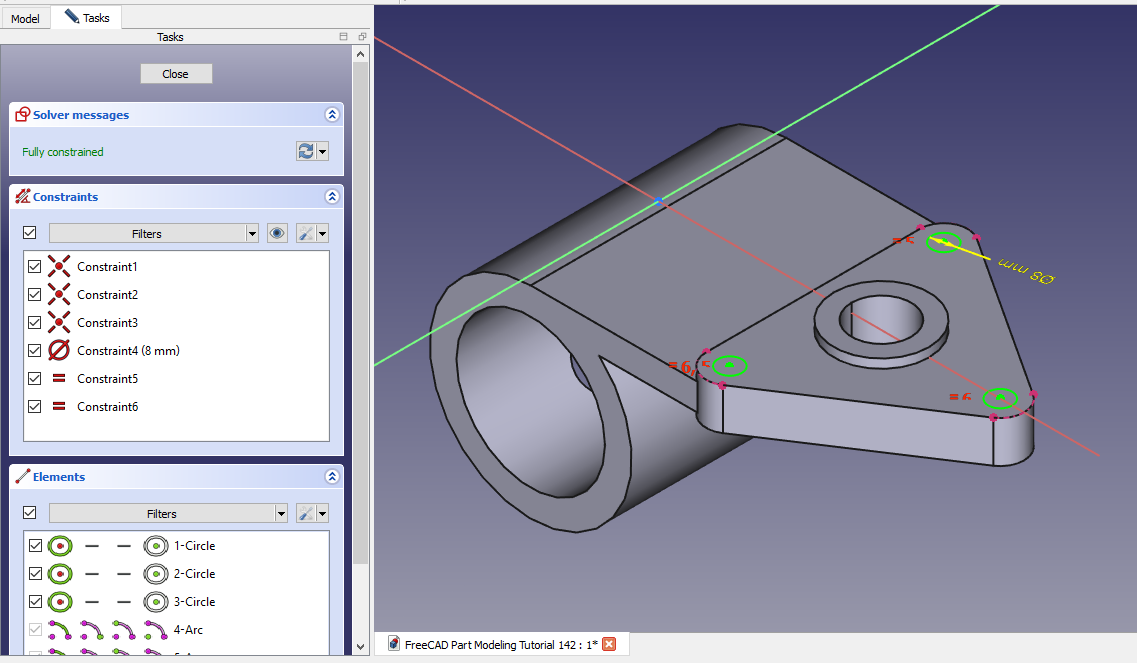
Task: Click the Tasks panel vertical scrollbar
Action: [x=361, y=300]
